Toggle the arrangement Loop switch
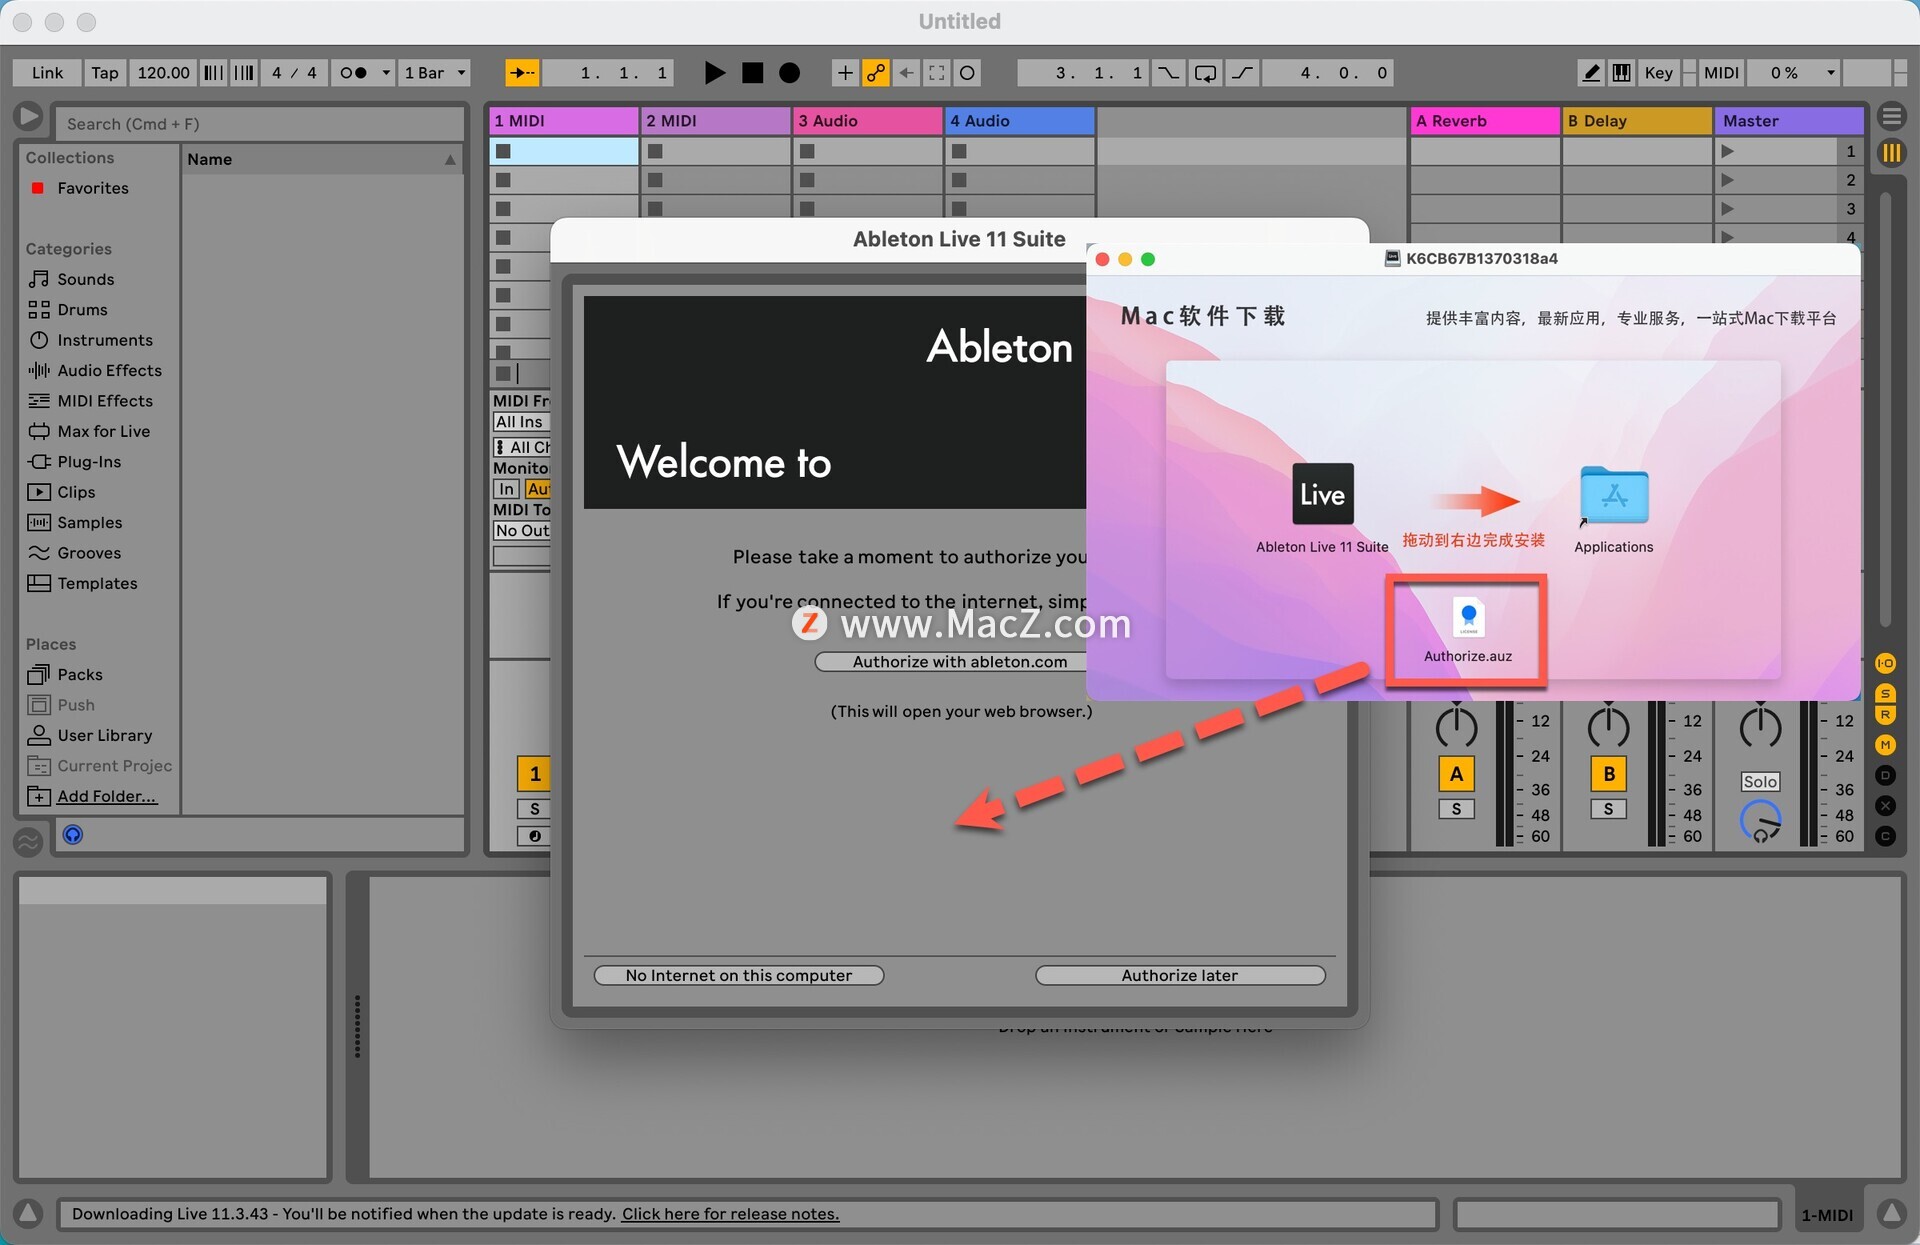1920x1245 pixels. 1205,73
